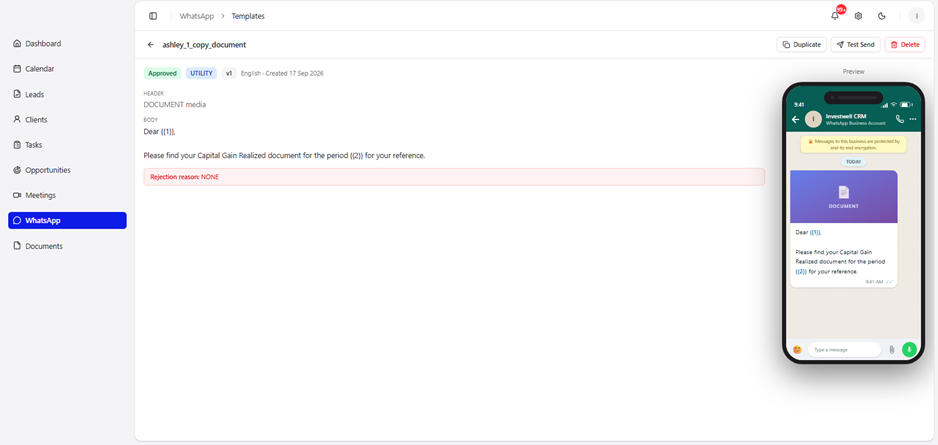Open the user avatar menu
Viewport: 938px width, 445px height.
point(916,16)
